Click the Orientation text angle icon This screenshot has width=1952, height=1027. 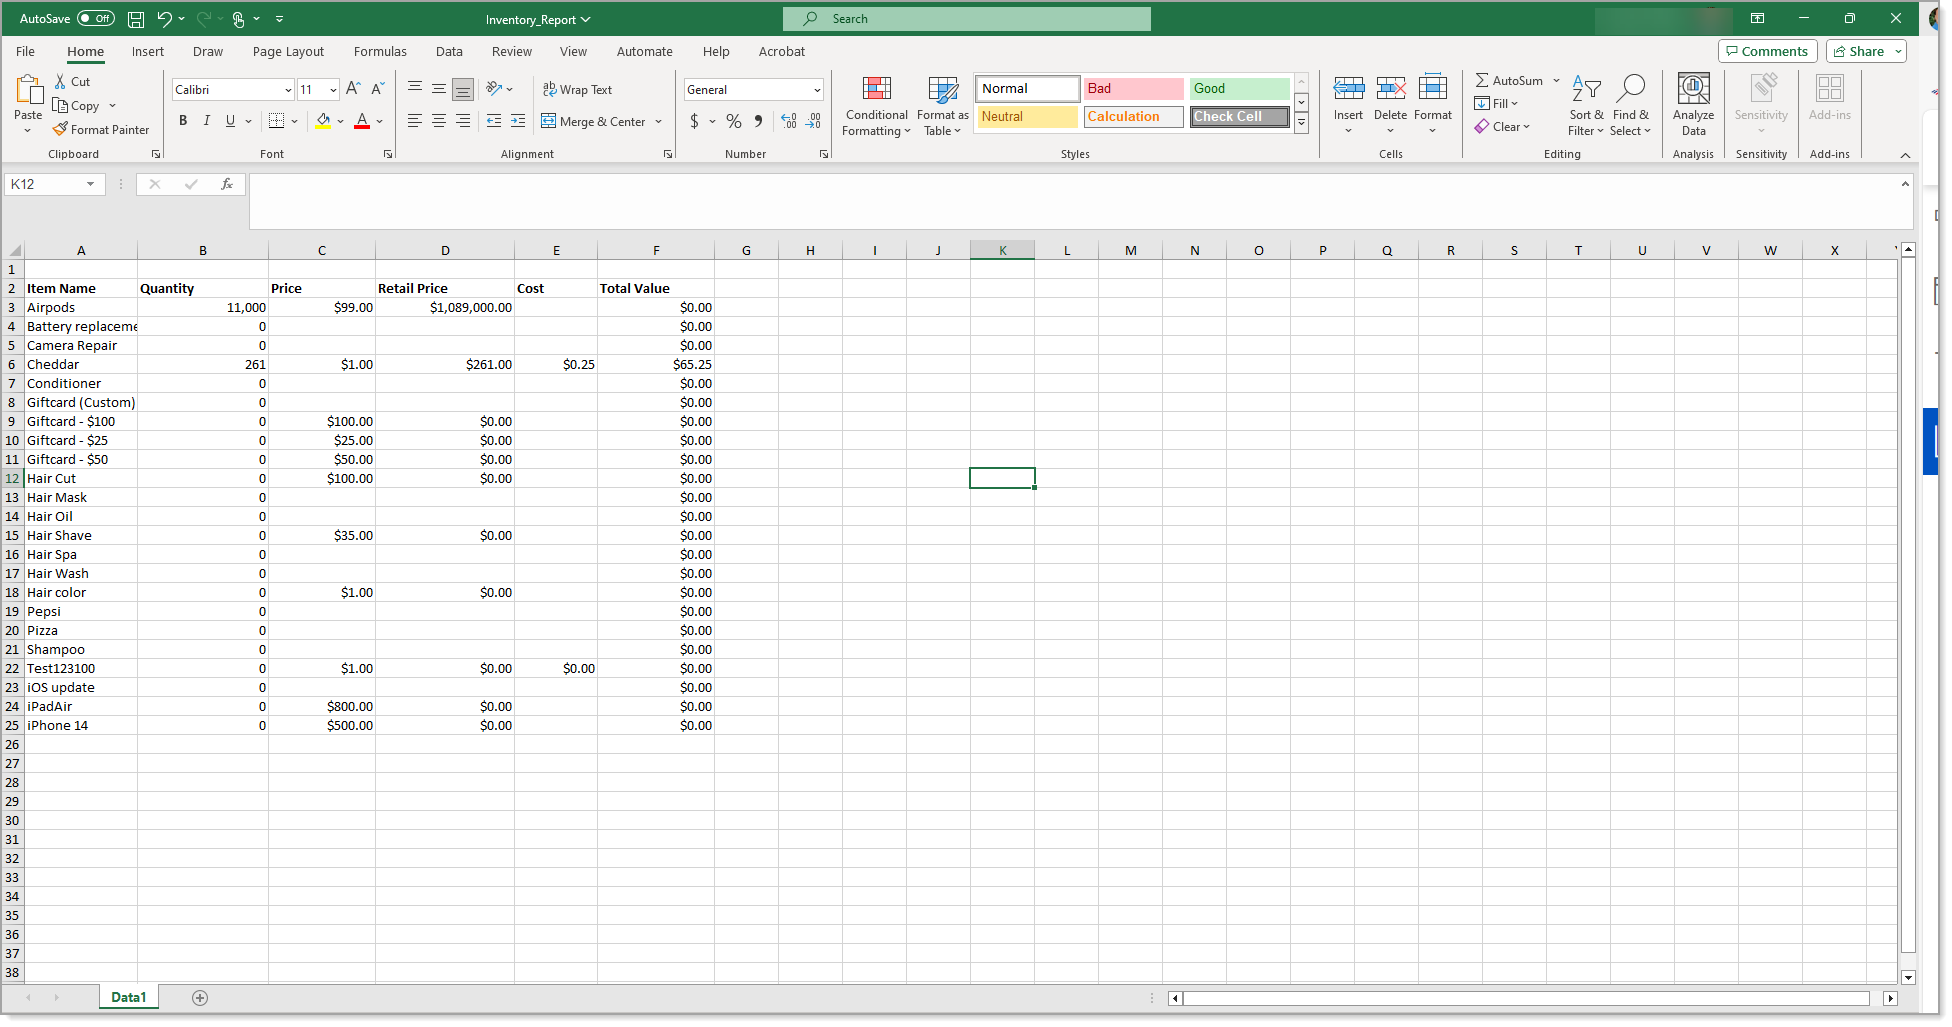click(x=494, y=89)
